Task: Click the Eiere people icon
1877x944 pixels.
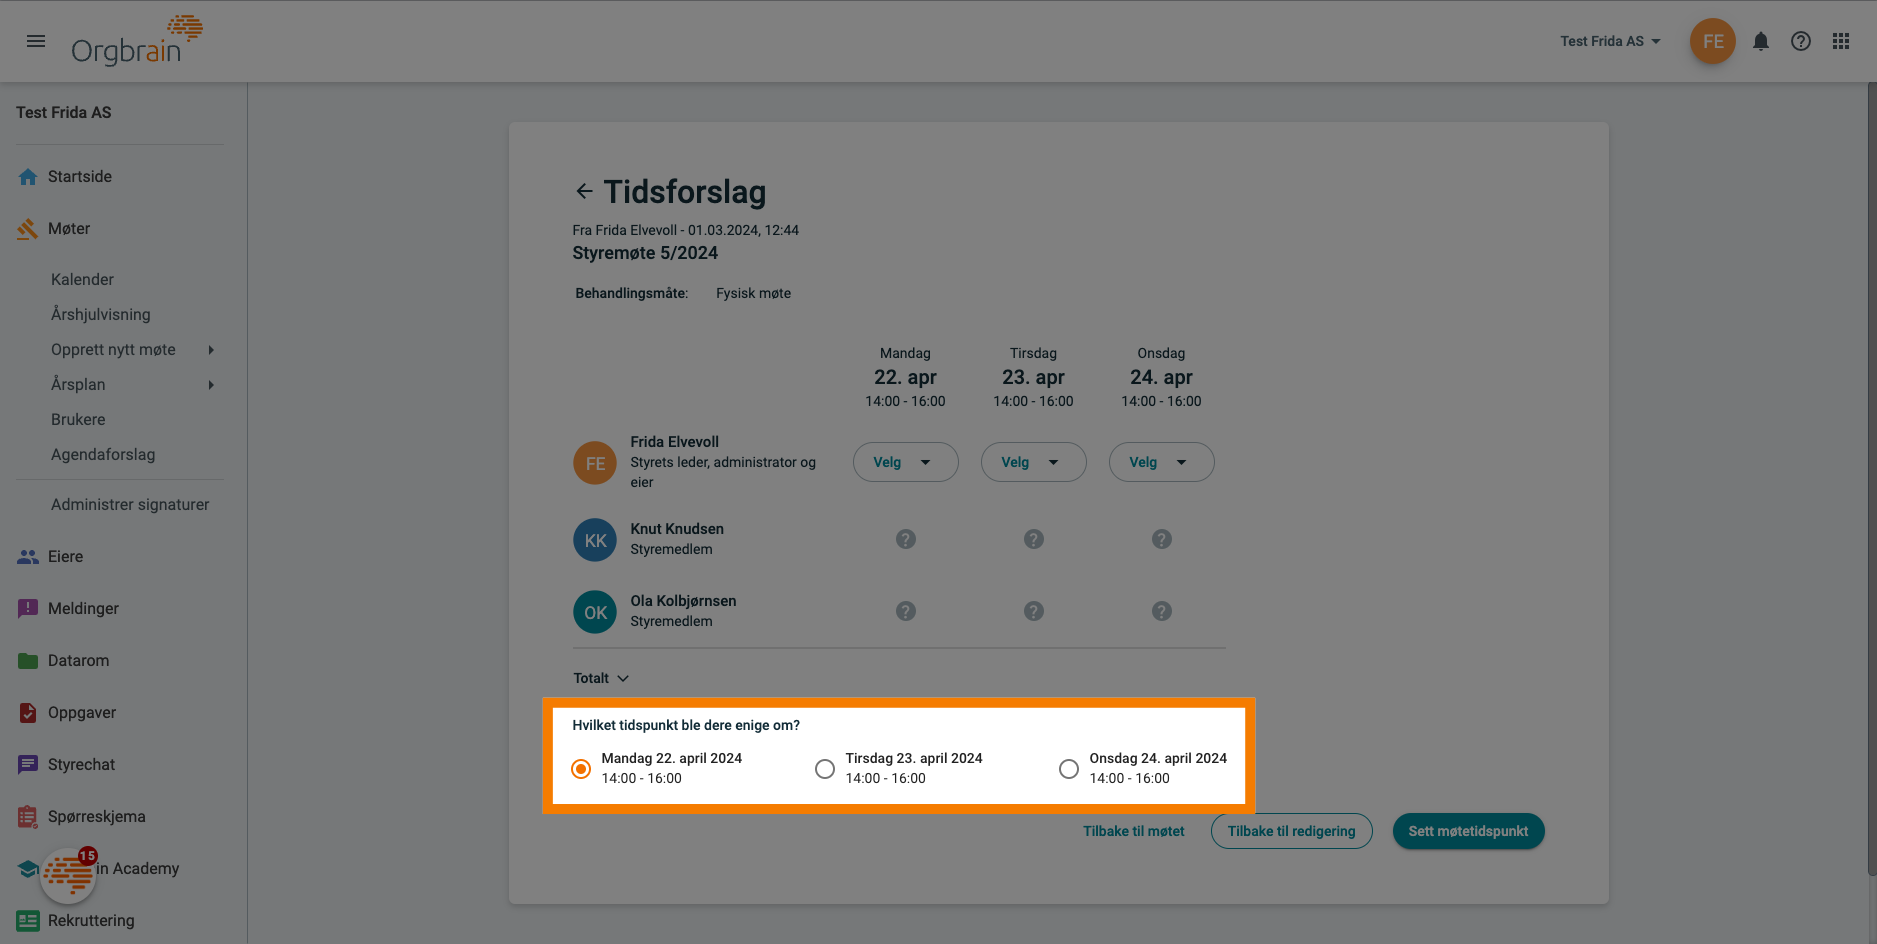Action: click(x=28, y=557)
